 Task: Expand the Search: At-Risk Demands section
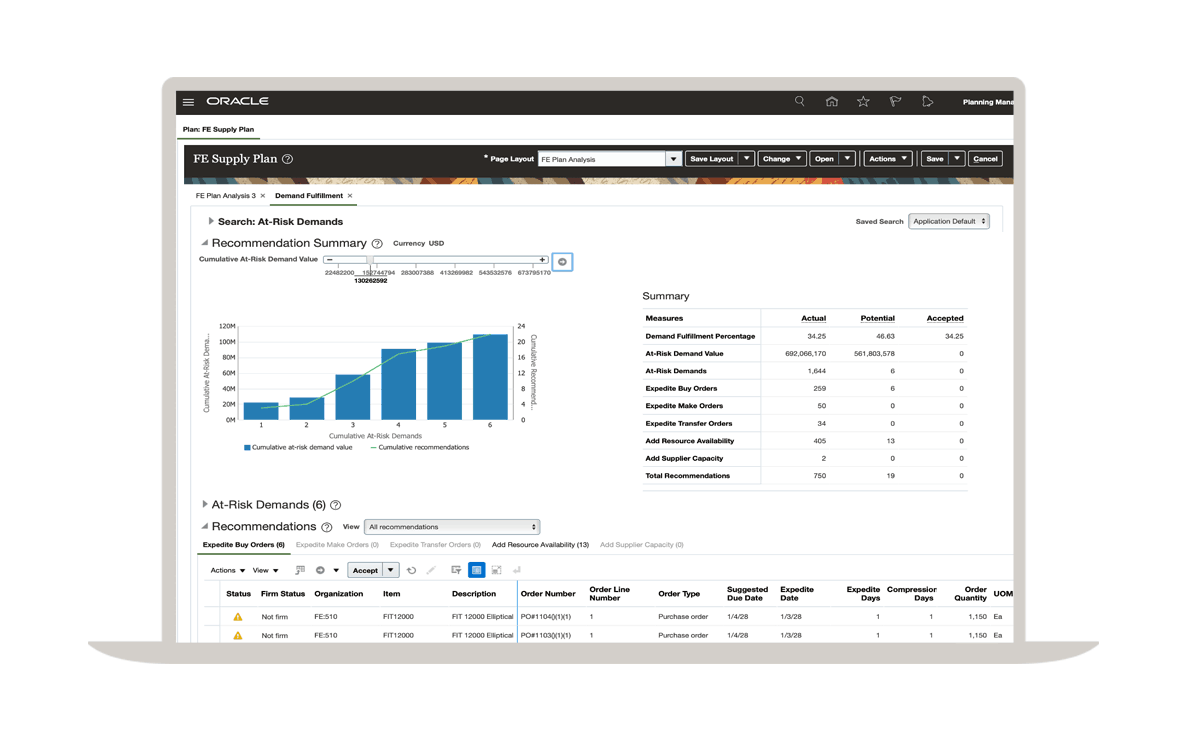pyautogui.click(x=211, y=222)
